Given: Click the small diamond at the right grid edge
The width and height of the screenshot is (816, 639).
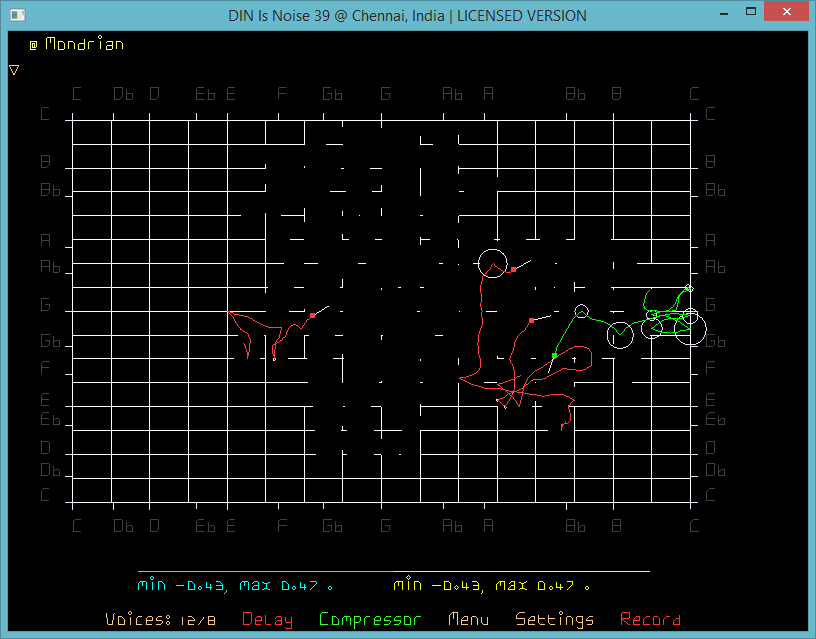Looking at the screenshot, I should pos(689,288).
